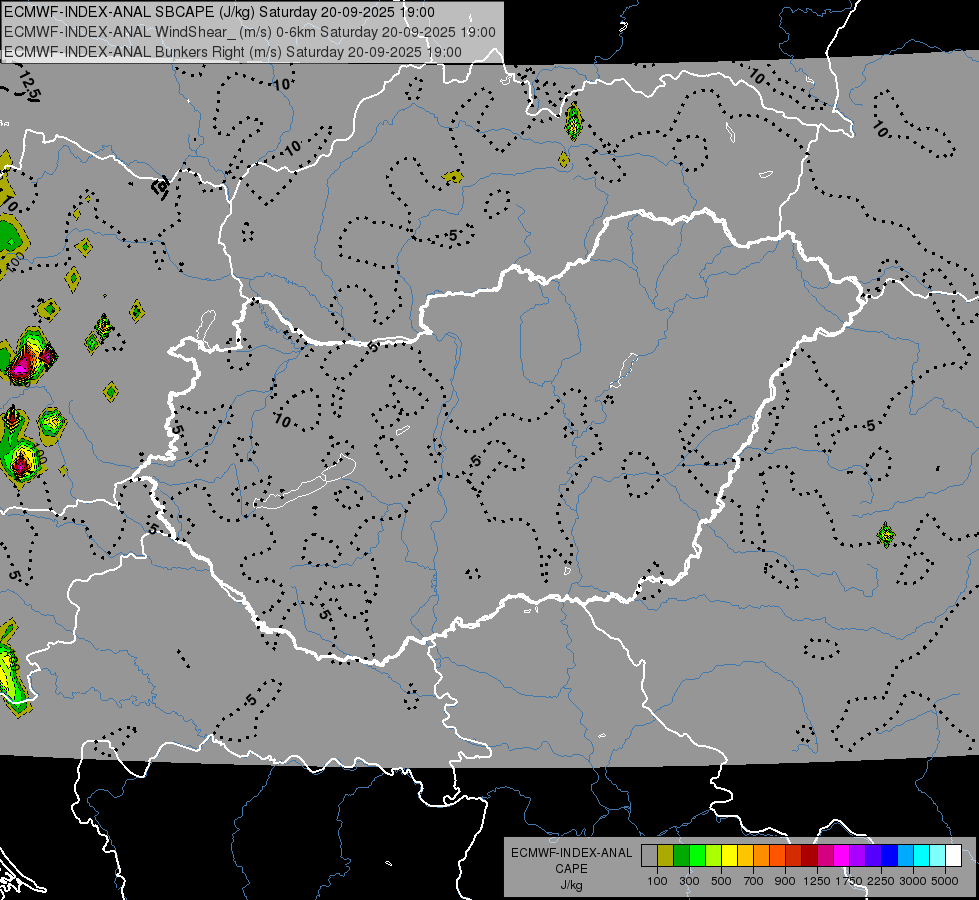Image resolution: width=979 pixels, height=900 pixels.
Task: Select the bright green legend swatch
Action: click(697, 856)
